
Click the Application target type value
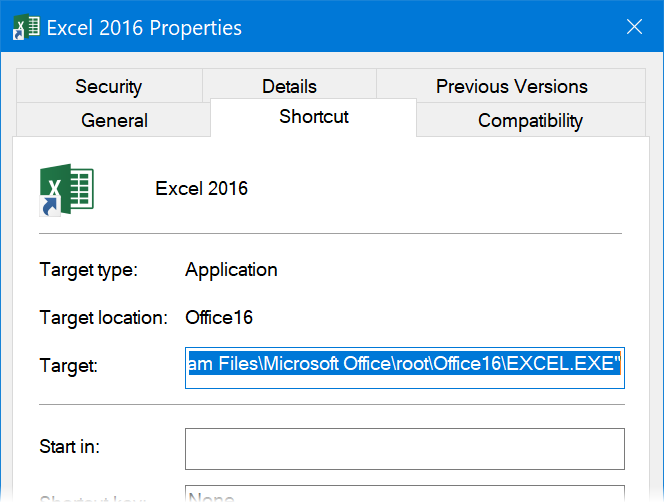(231, 270)
